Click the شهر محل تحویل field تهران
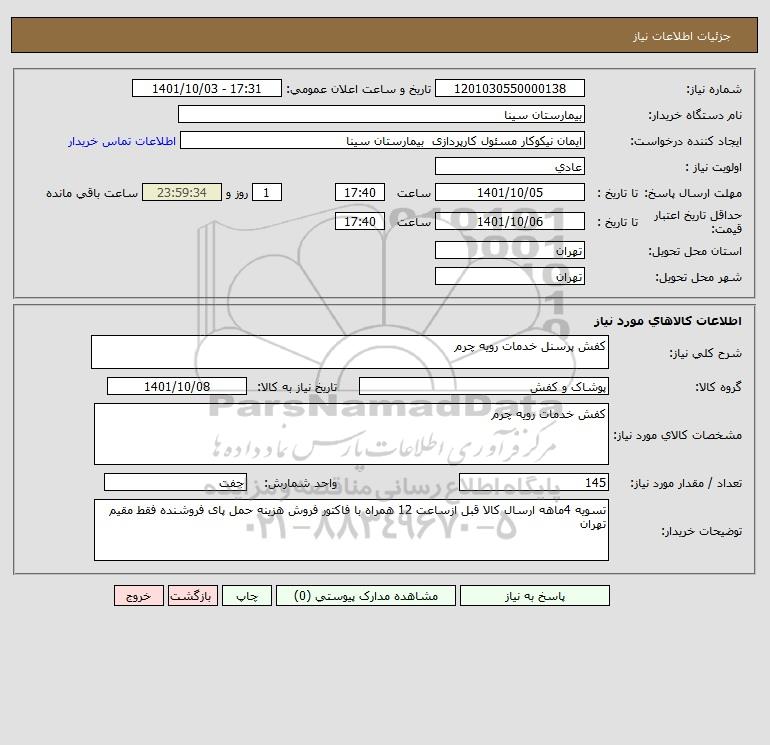 tap(510, 276)
